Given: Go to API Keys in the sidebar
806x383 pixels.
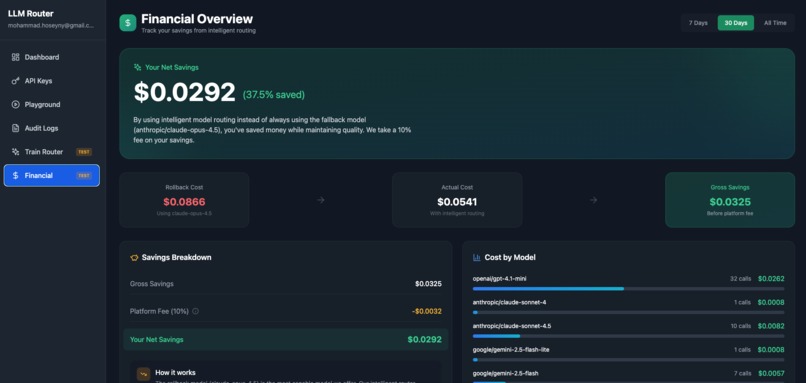Looking at the screenshot, I should point(51,81).
